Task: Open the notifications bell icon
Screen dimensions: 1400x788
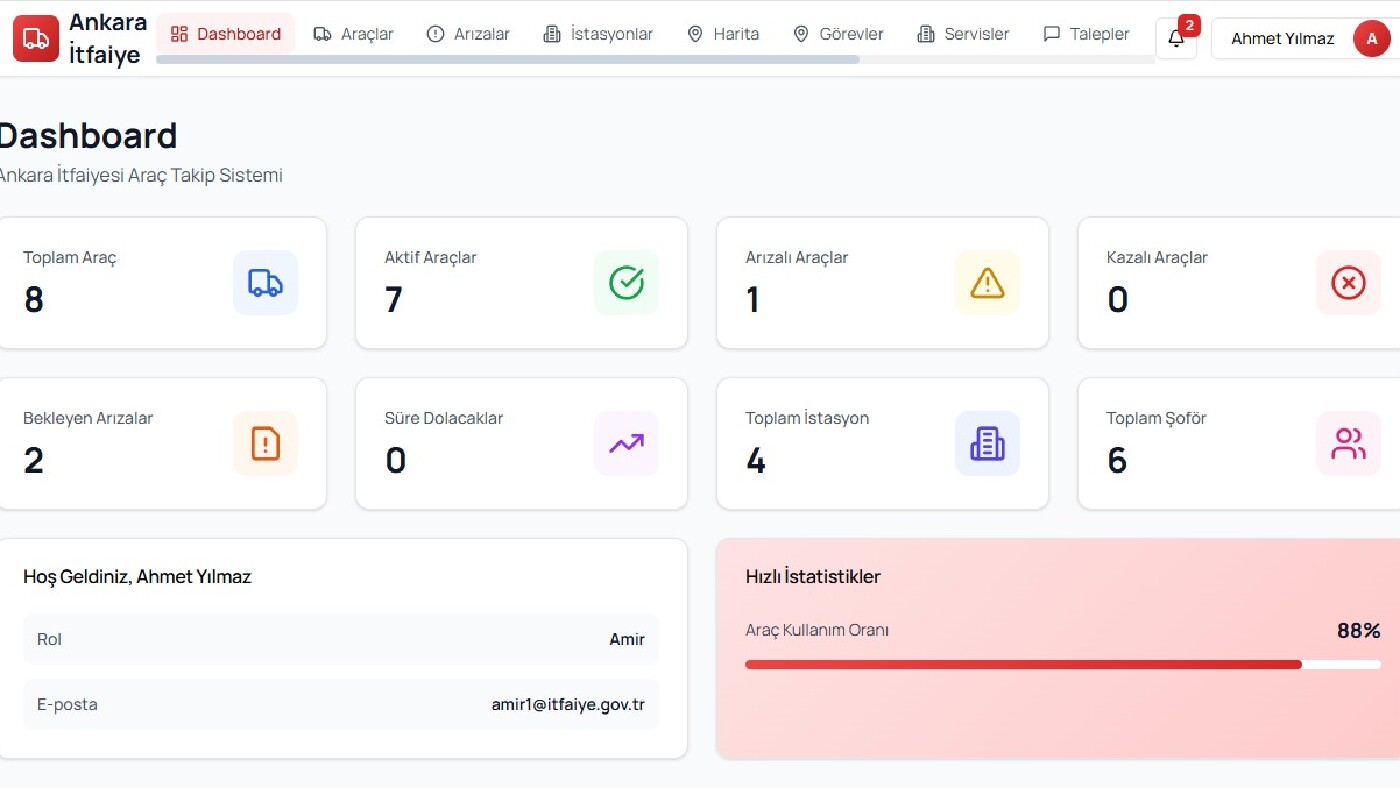Action: [1176, 39]
